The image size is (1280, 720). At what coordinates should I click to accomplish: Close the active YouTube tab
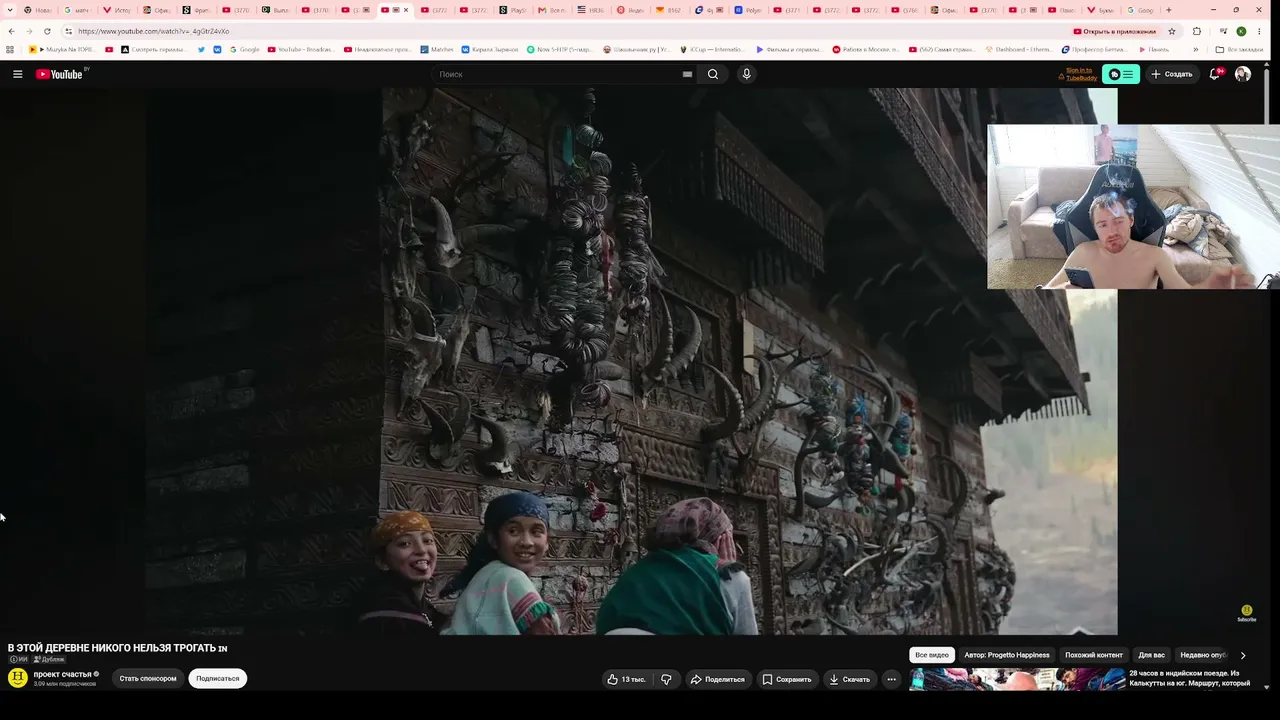pos(406,10)
